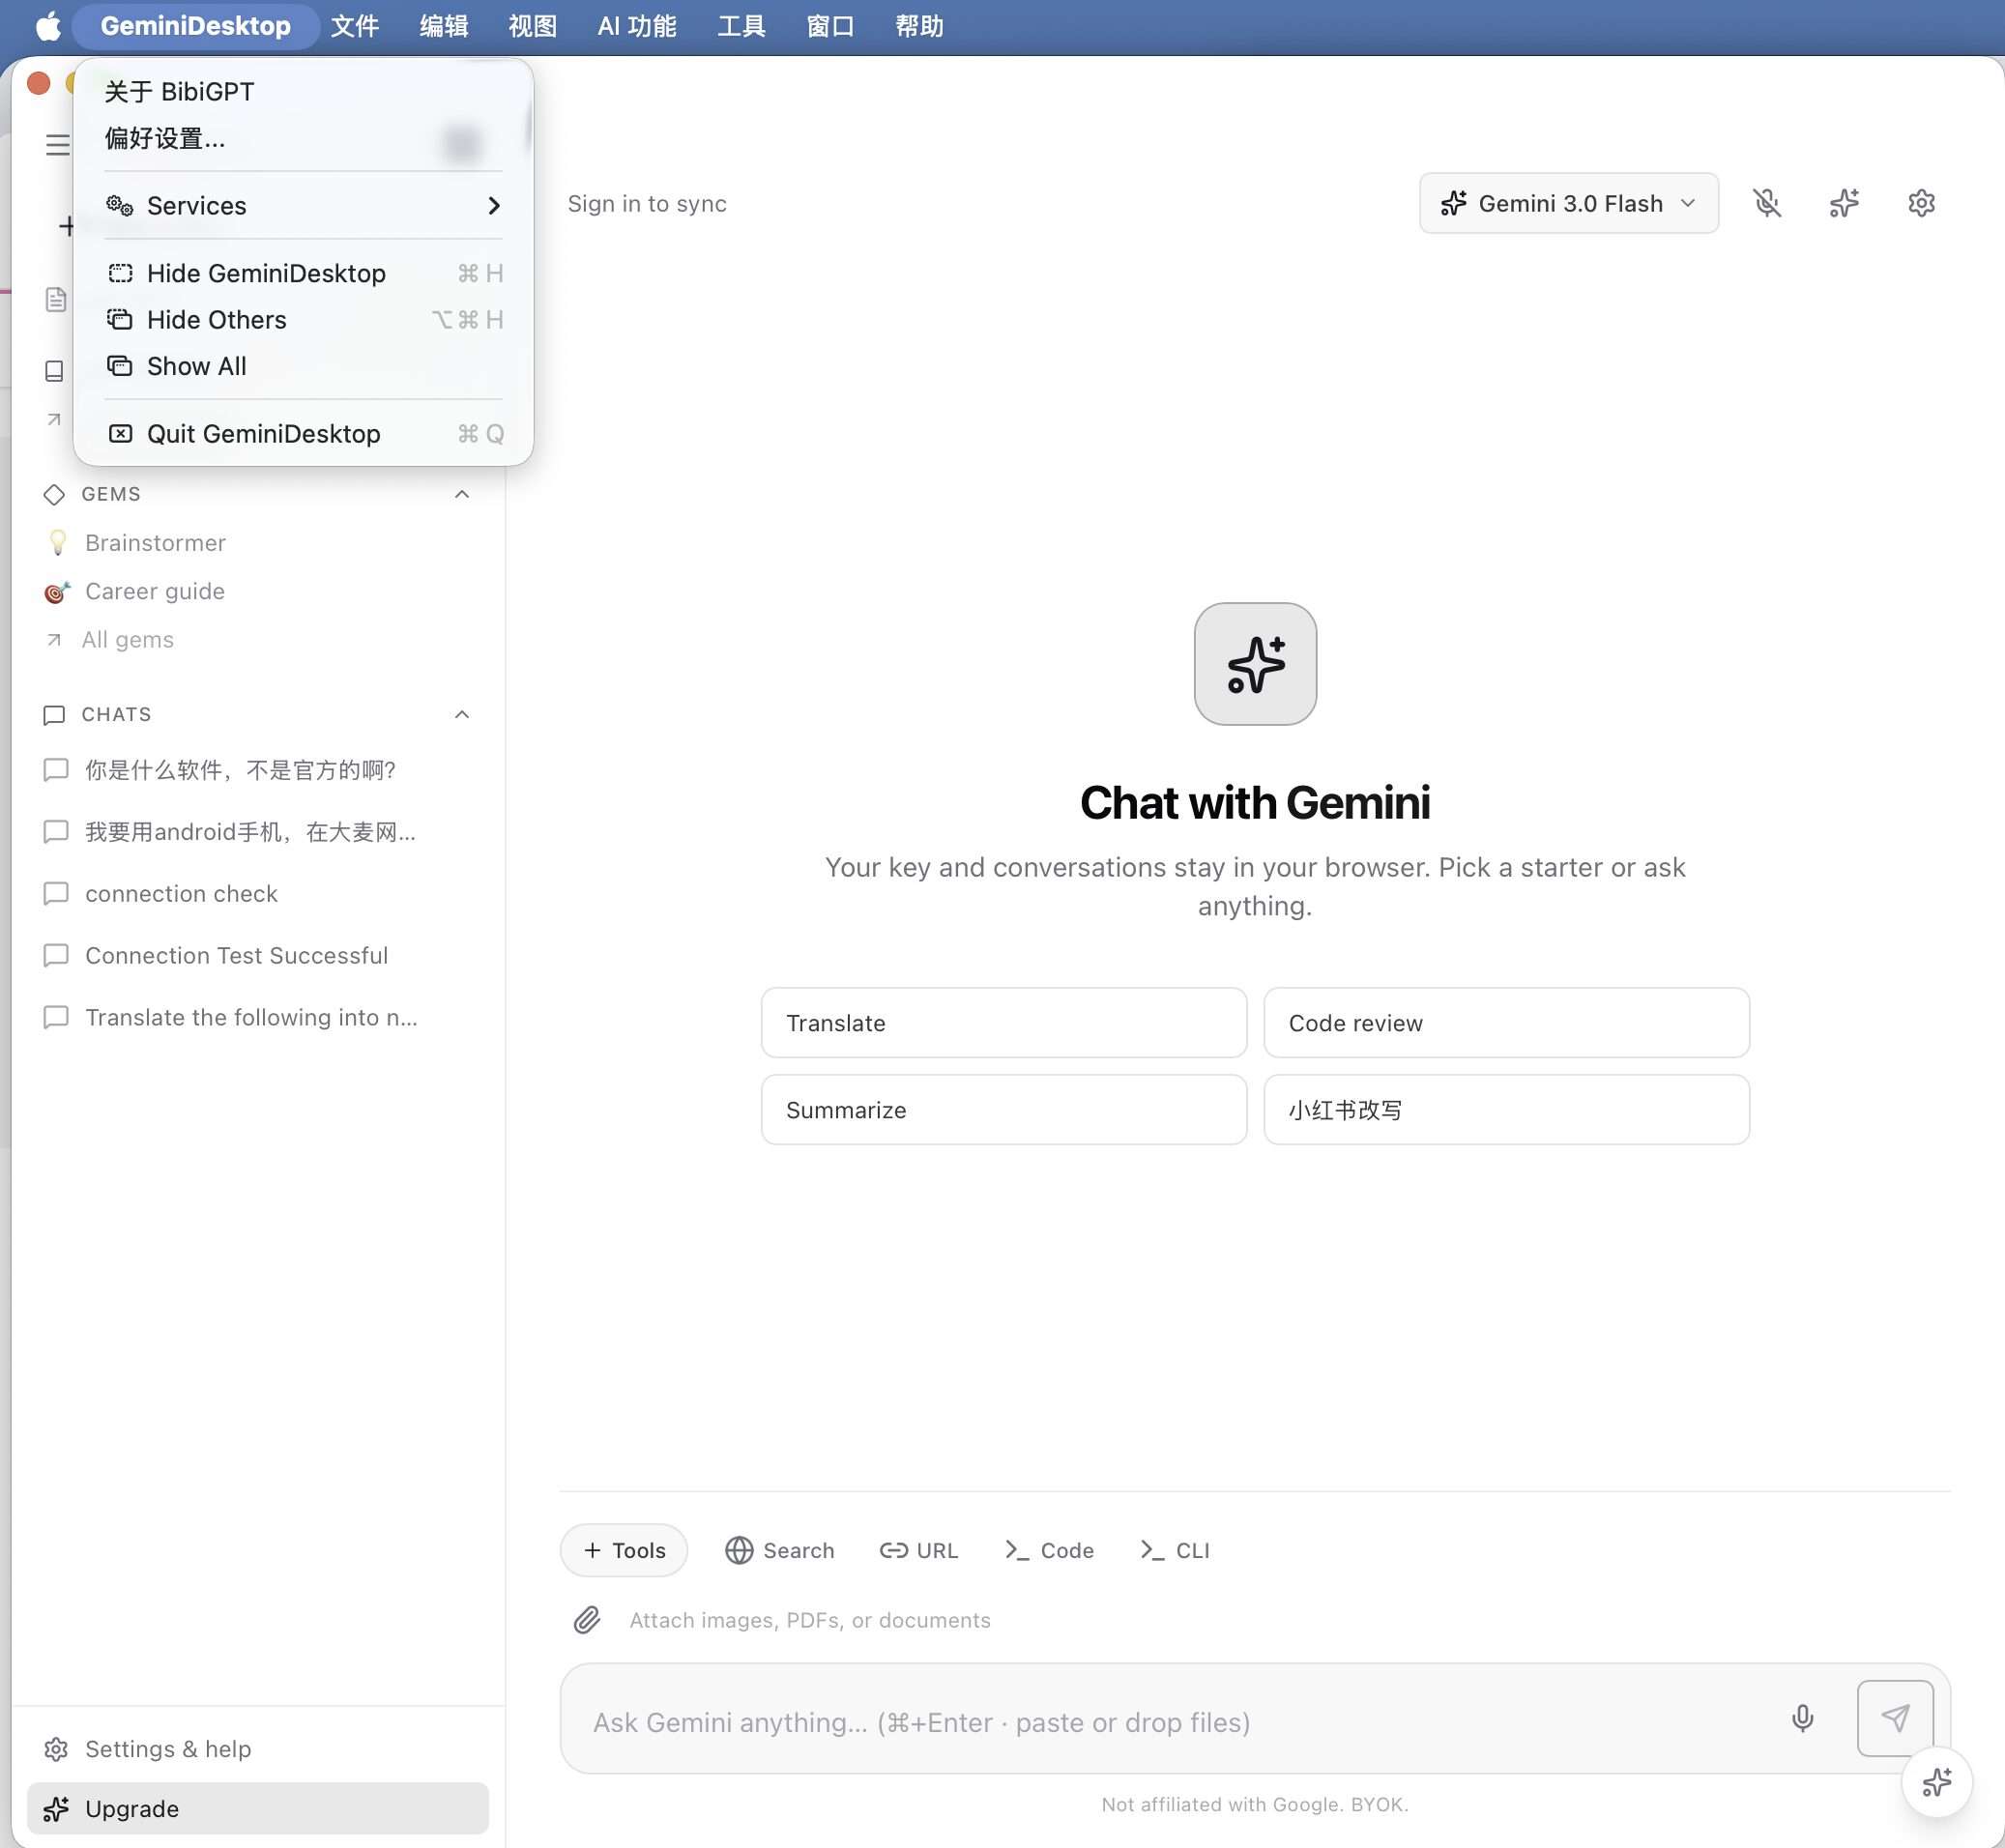Click the CHATS speech bubble icon
The width and height of the screenshot is (2005, 1848).
click(54, 714)
